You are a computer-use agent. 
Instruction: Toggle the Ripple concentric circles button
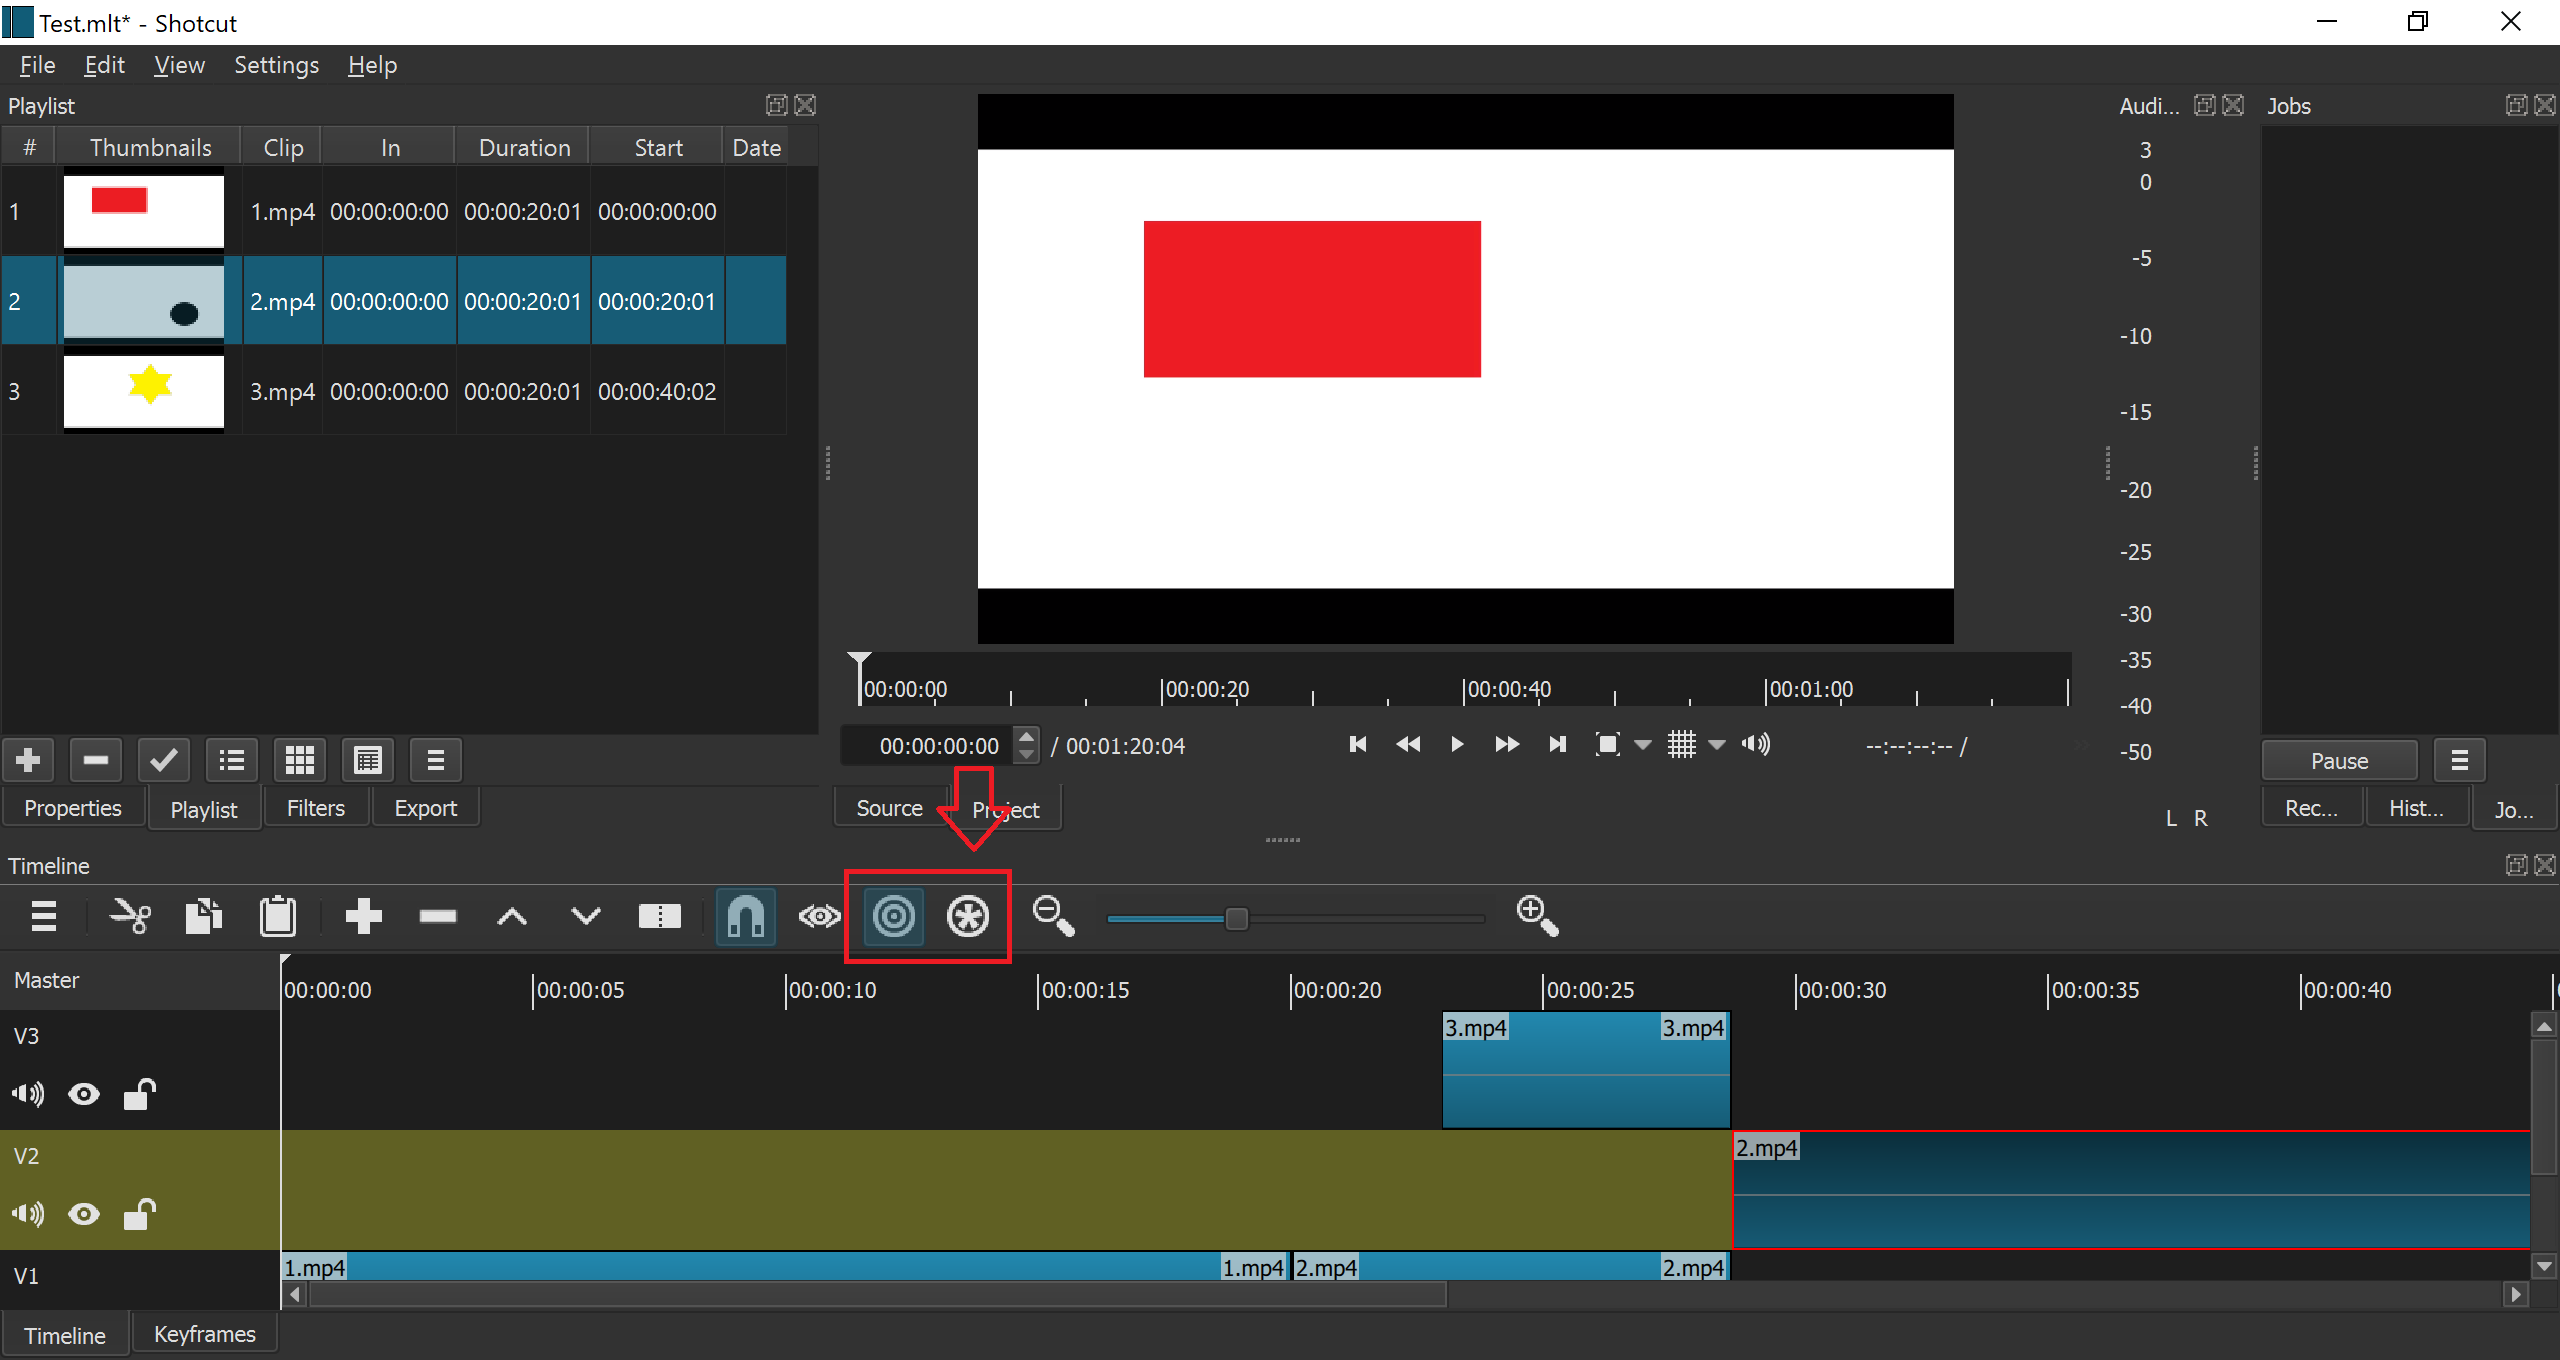[x=894, y=916]
